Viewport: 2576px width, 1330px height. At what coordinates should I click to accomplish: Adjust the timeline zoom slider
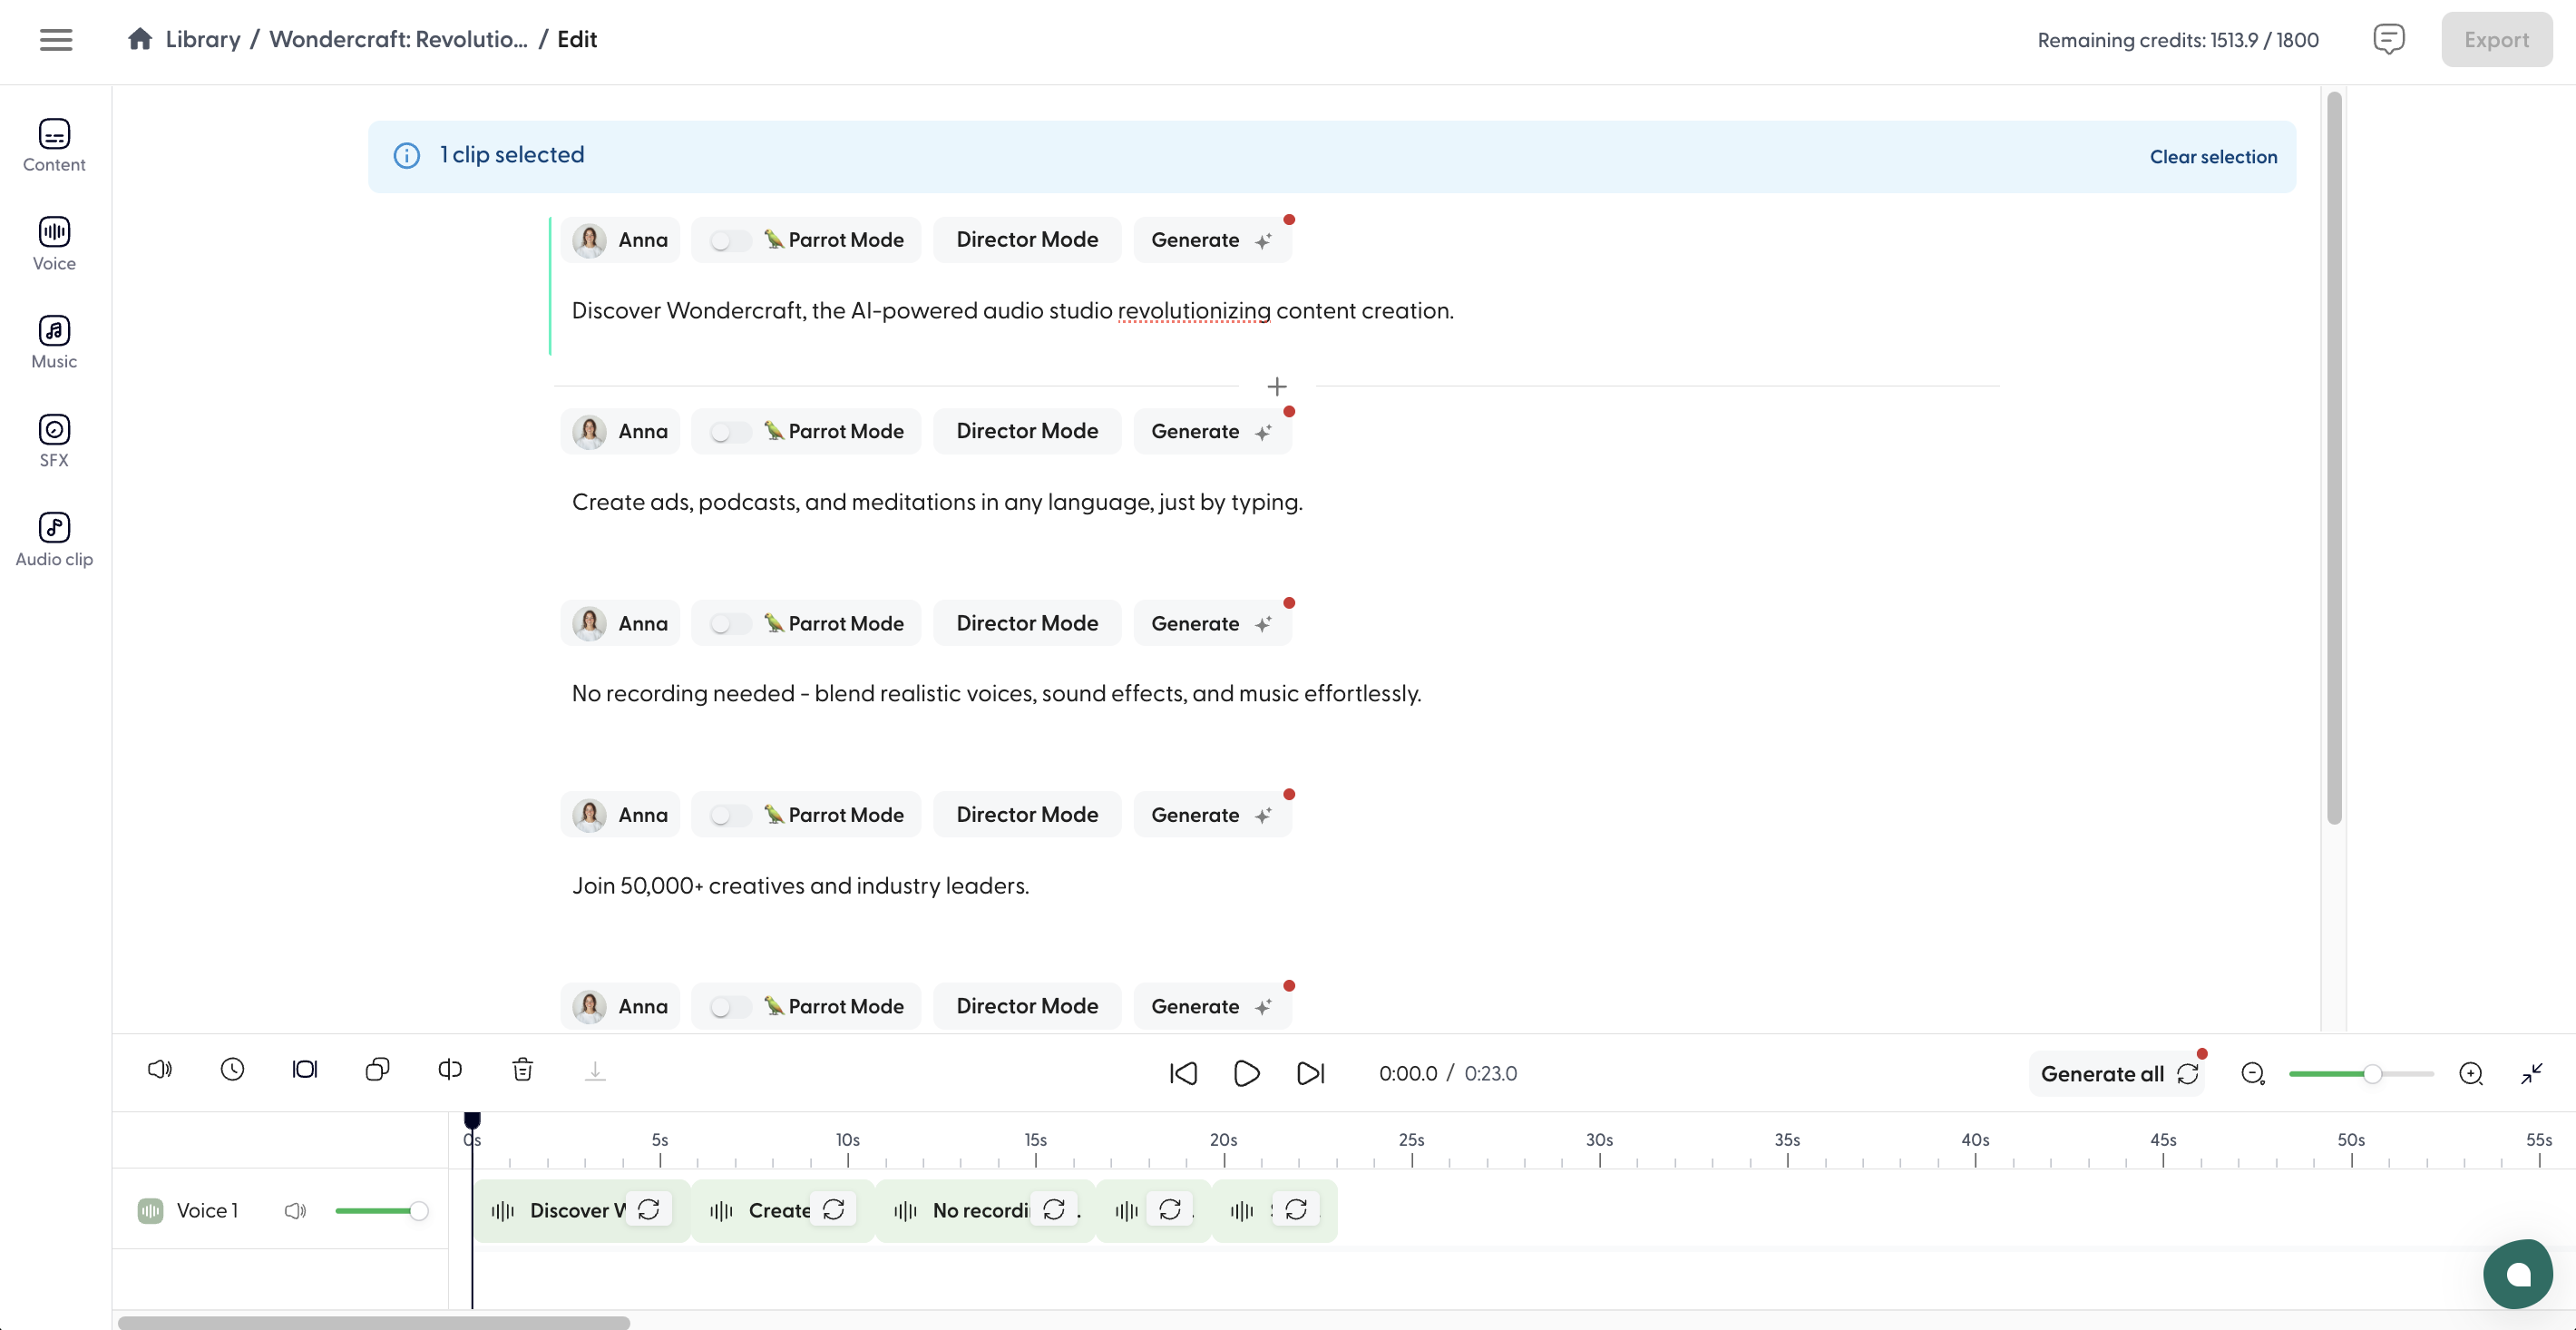point(2361,1074)
